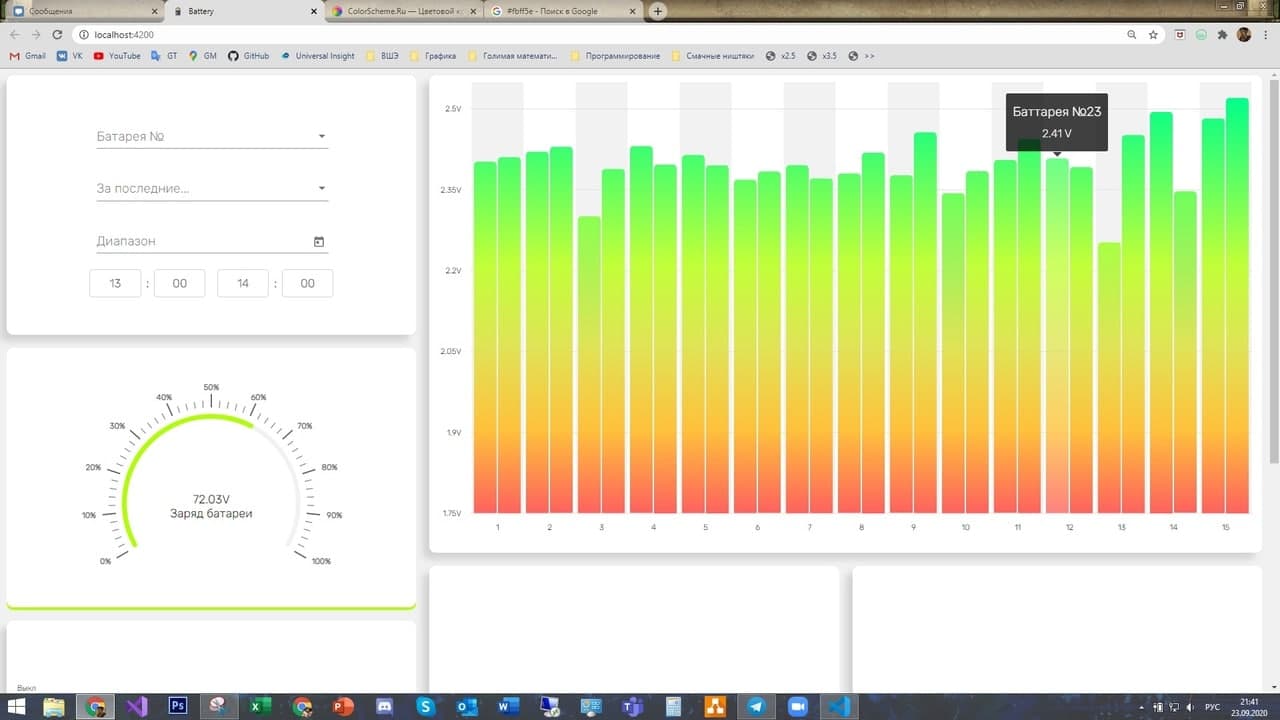Switch to the #fbff5e Google search tab
1280x720 pixels.
[562, 11]
